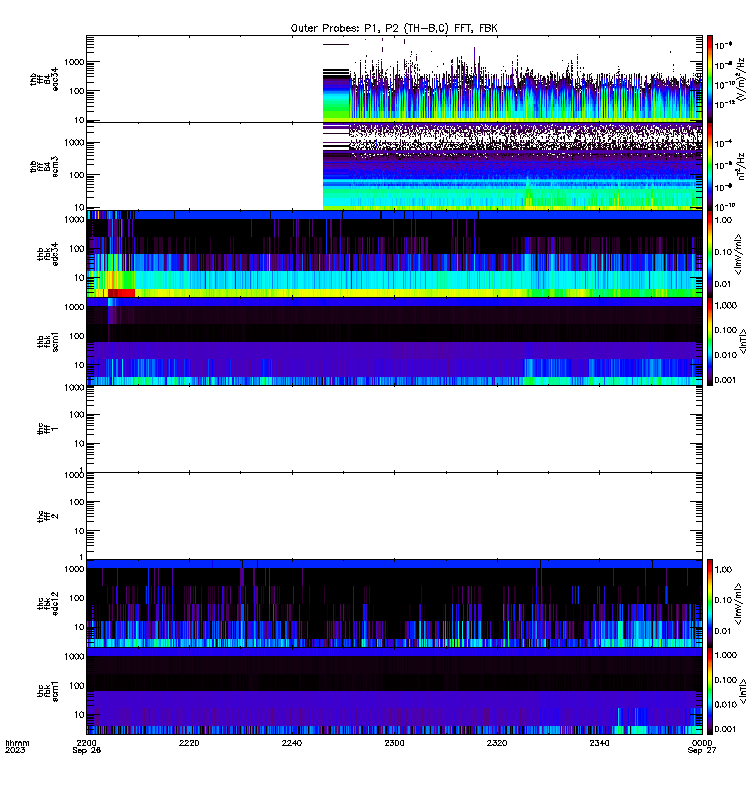Click the thb fff scm3 spectrogram data region

pos(512,166)
